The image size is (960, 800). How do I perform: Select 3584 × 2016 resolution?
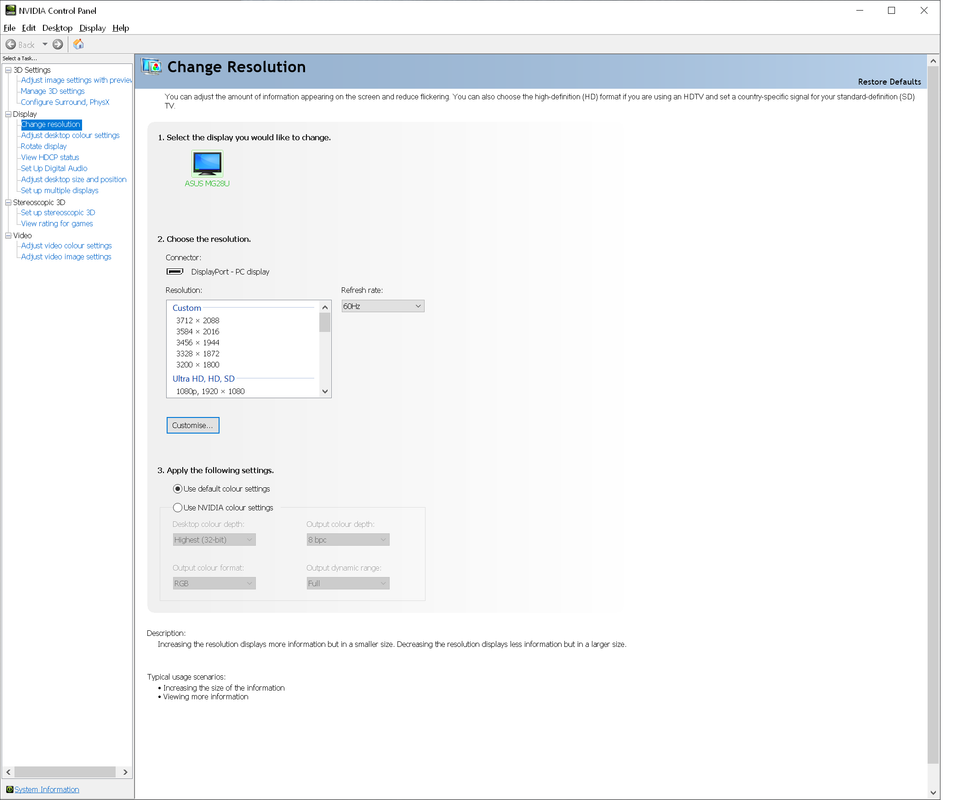point(198,331)
